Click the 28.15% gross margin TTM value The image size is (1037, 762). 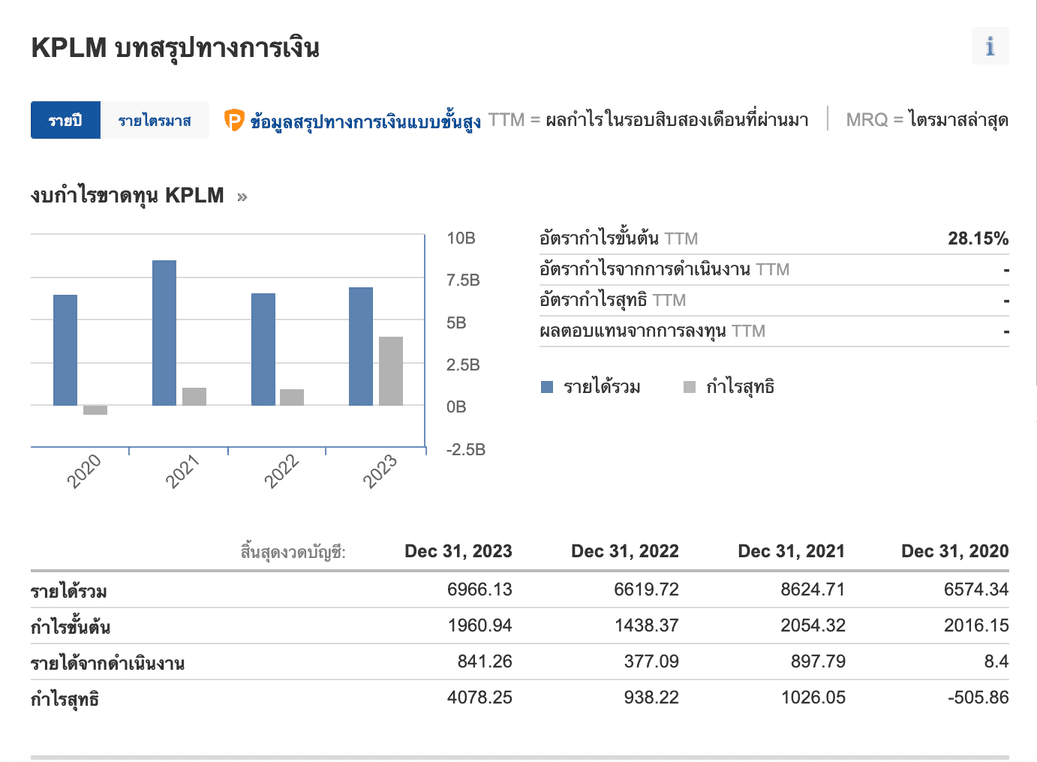(x=977, y=239)
